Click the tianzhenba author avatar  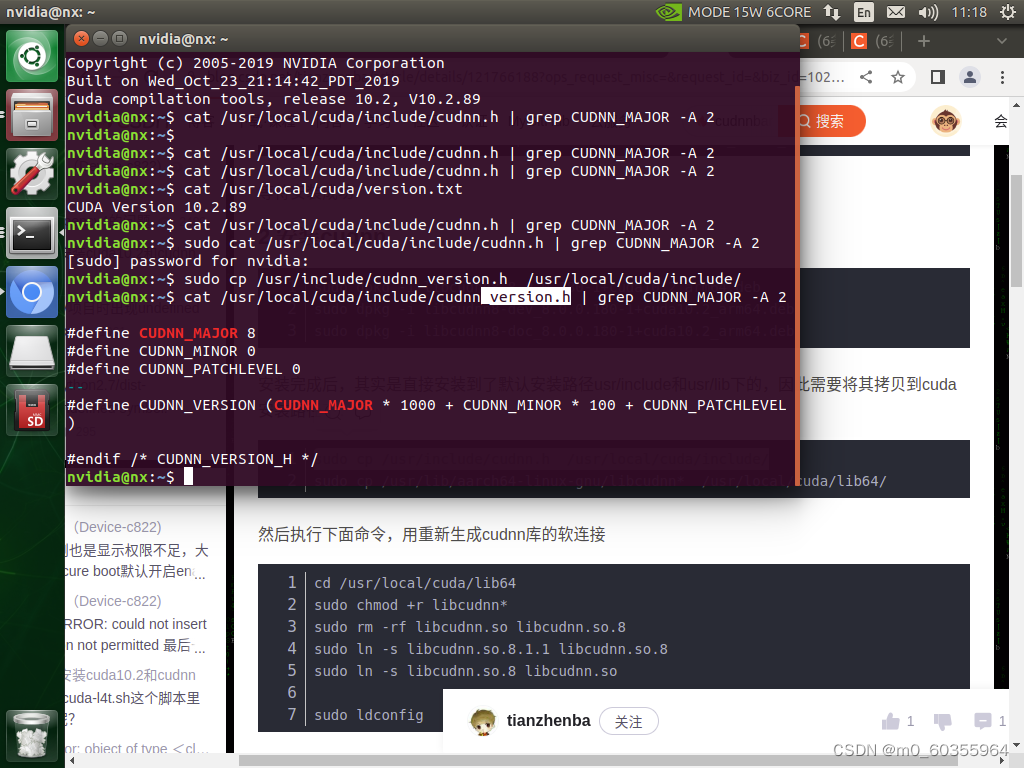[x=483, y=721]
